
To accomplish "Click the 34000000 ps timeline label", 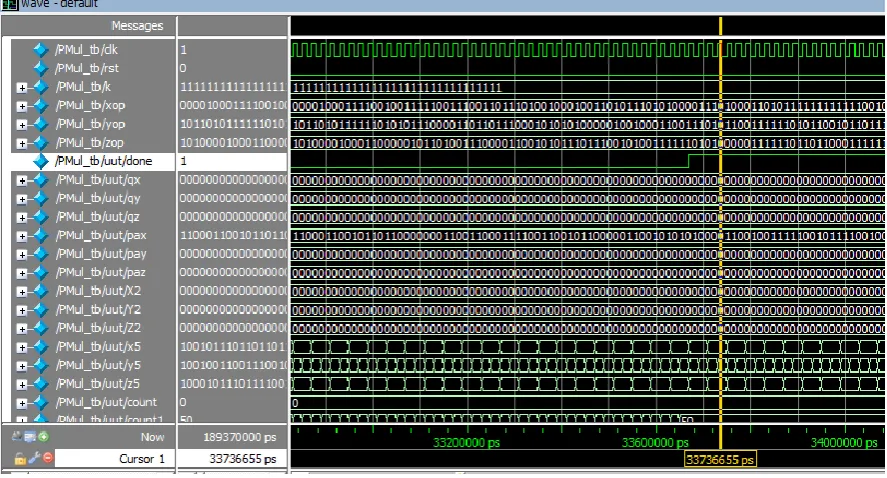I will coord(844,442).
